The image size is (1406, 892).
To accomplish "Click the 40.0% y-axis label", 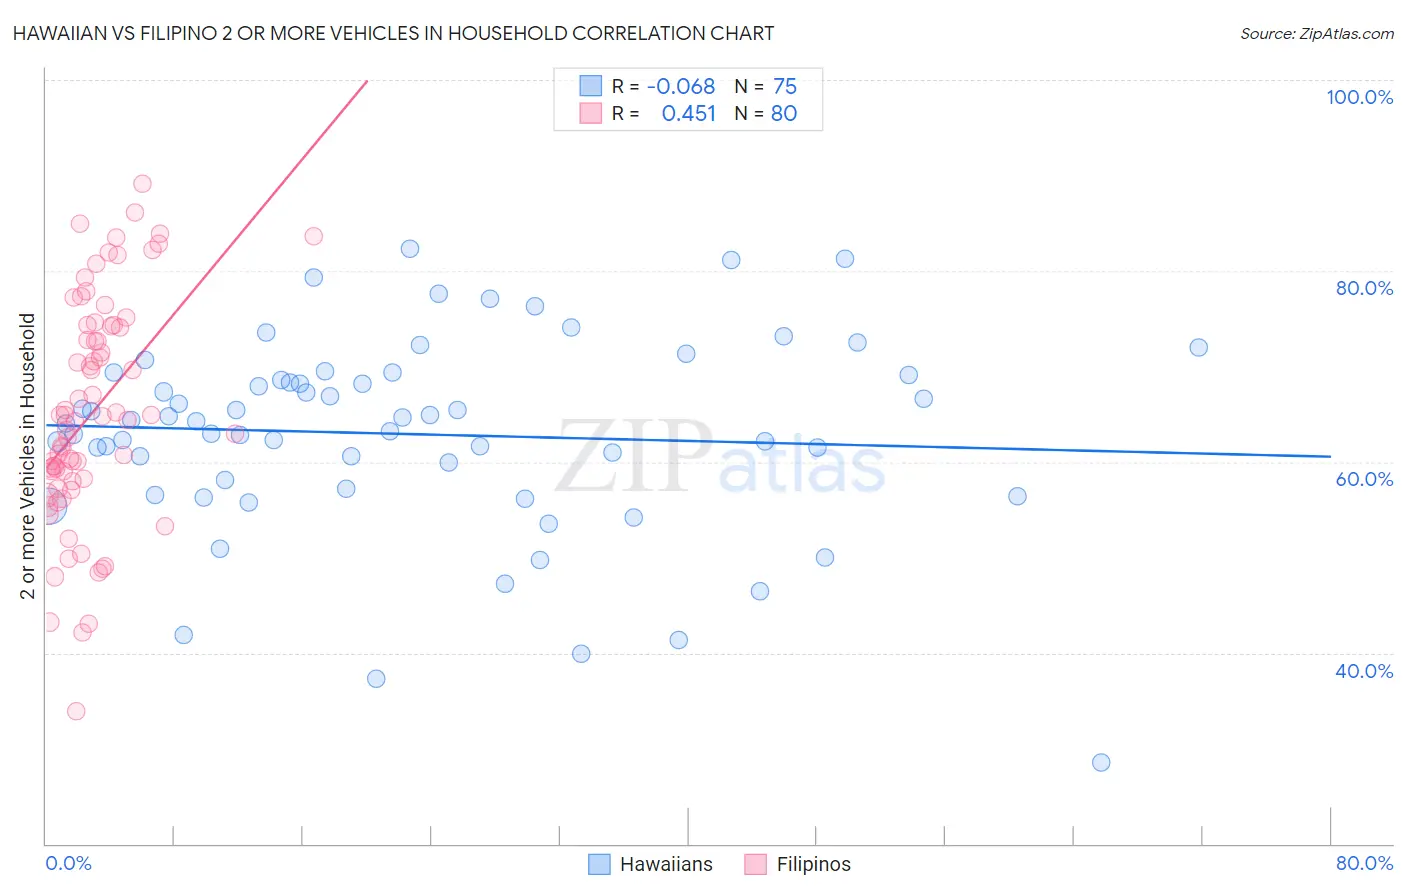I will tap(1364, 671).
